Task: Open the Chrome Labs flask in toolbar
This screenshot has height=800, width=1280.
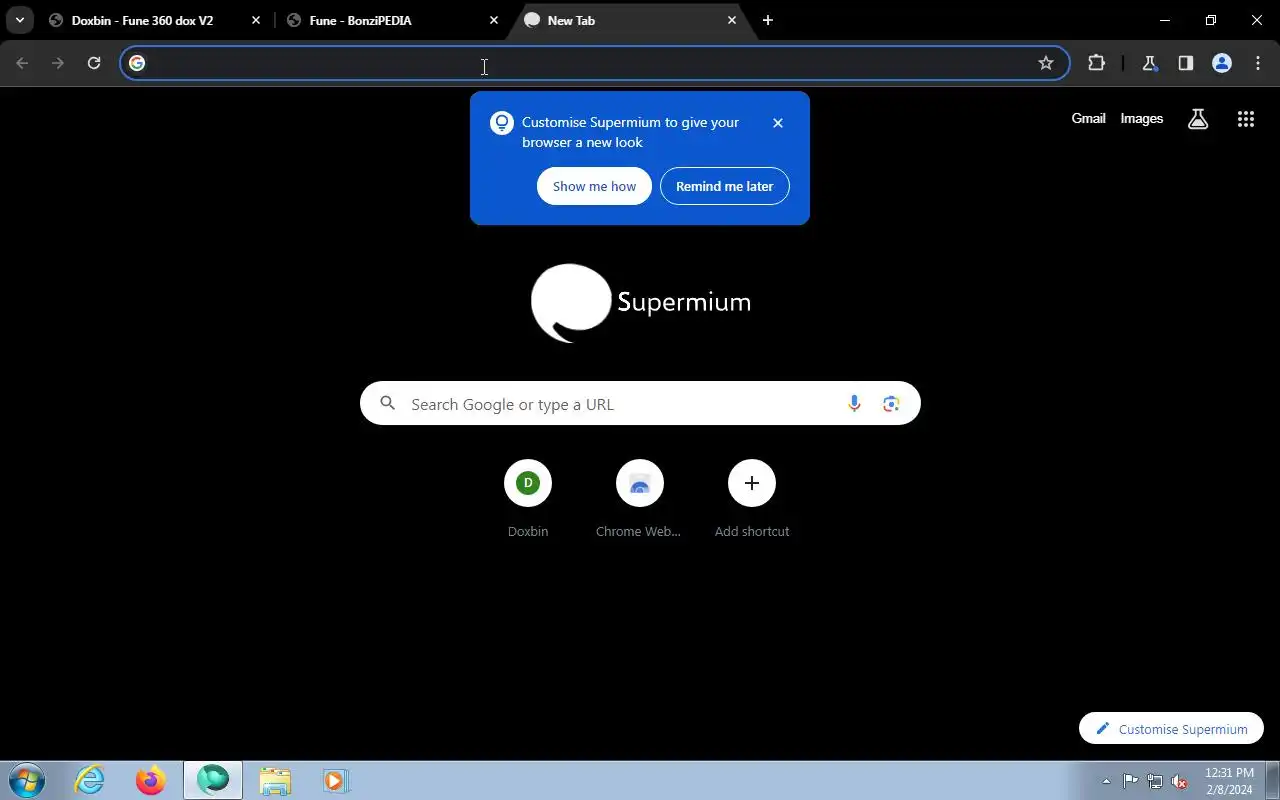Action: click(x=1149, y=63)
